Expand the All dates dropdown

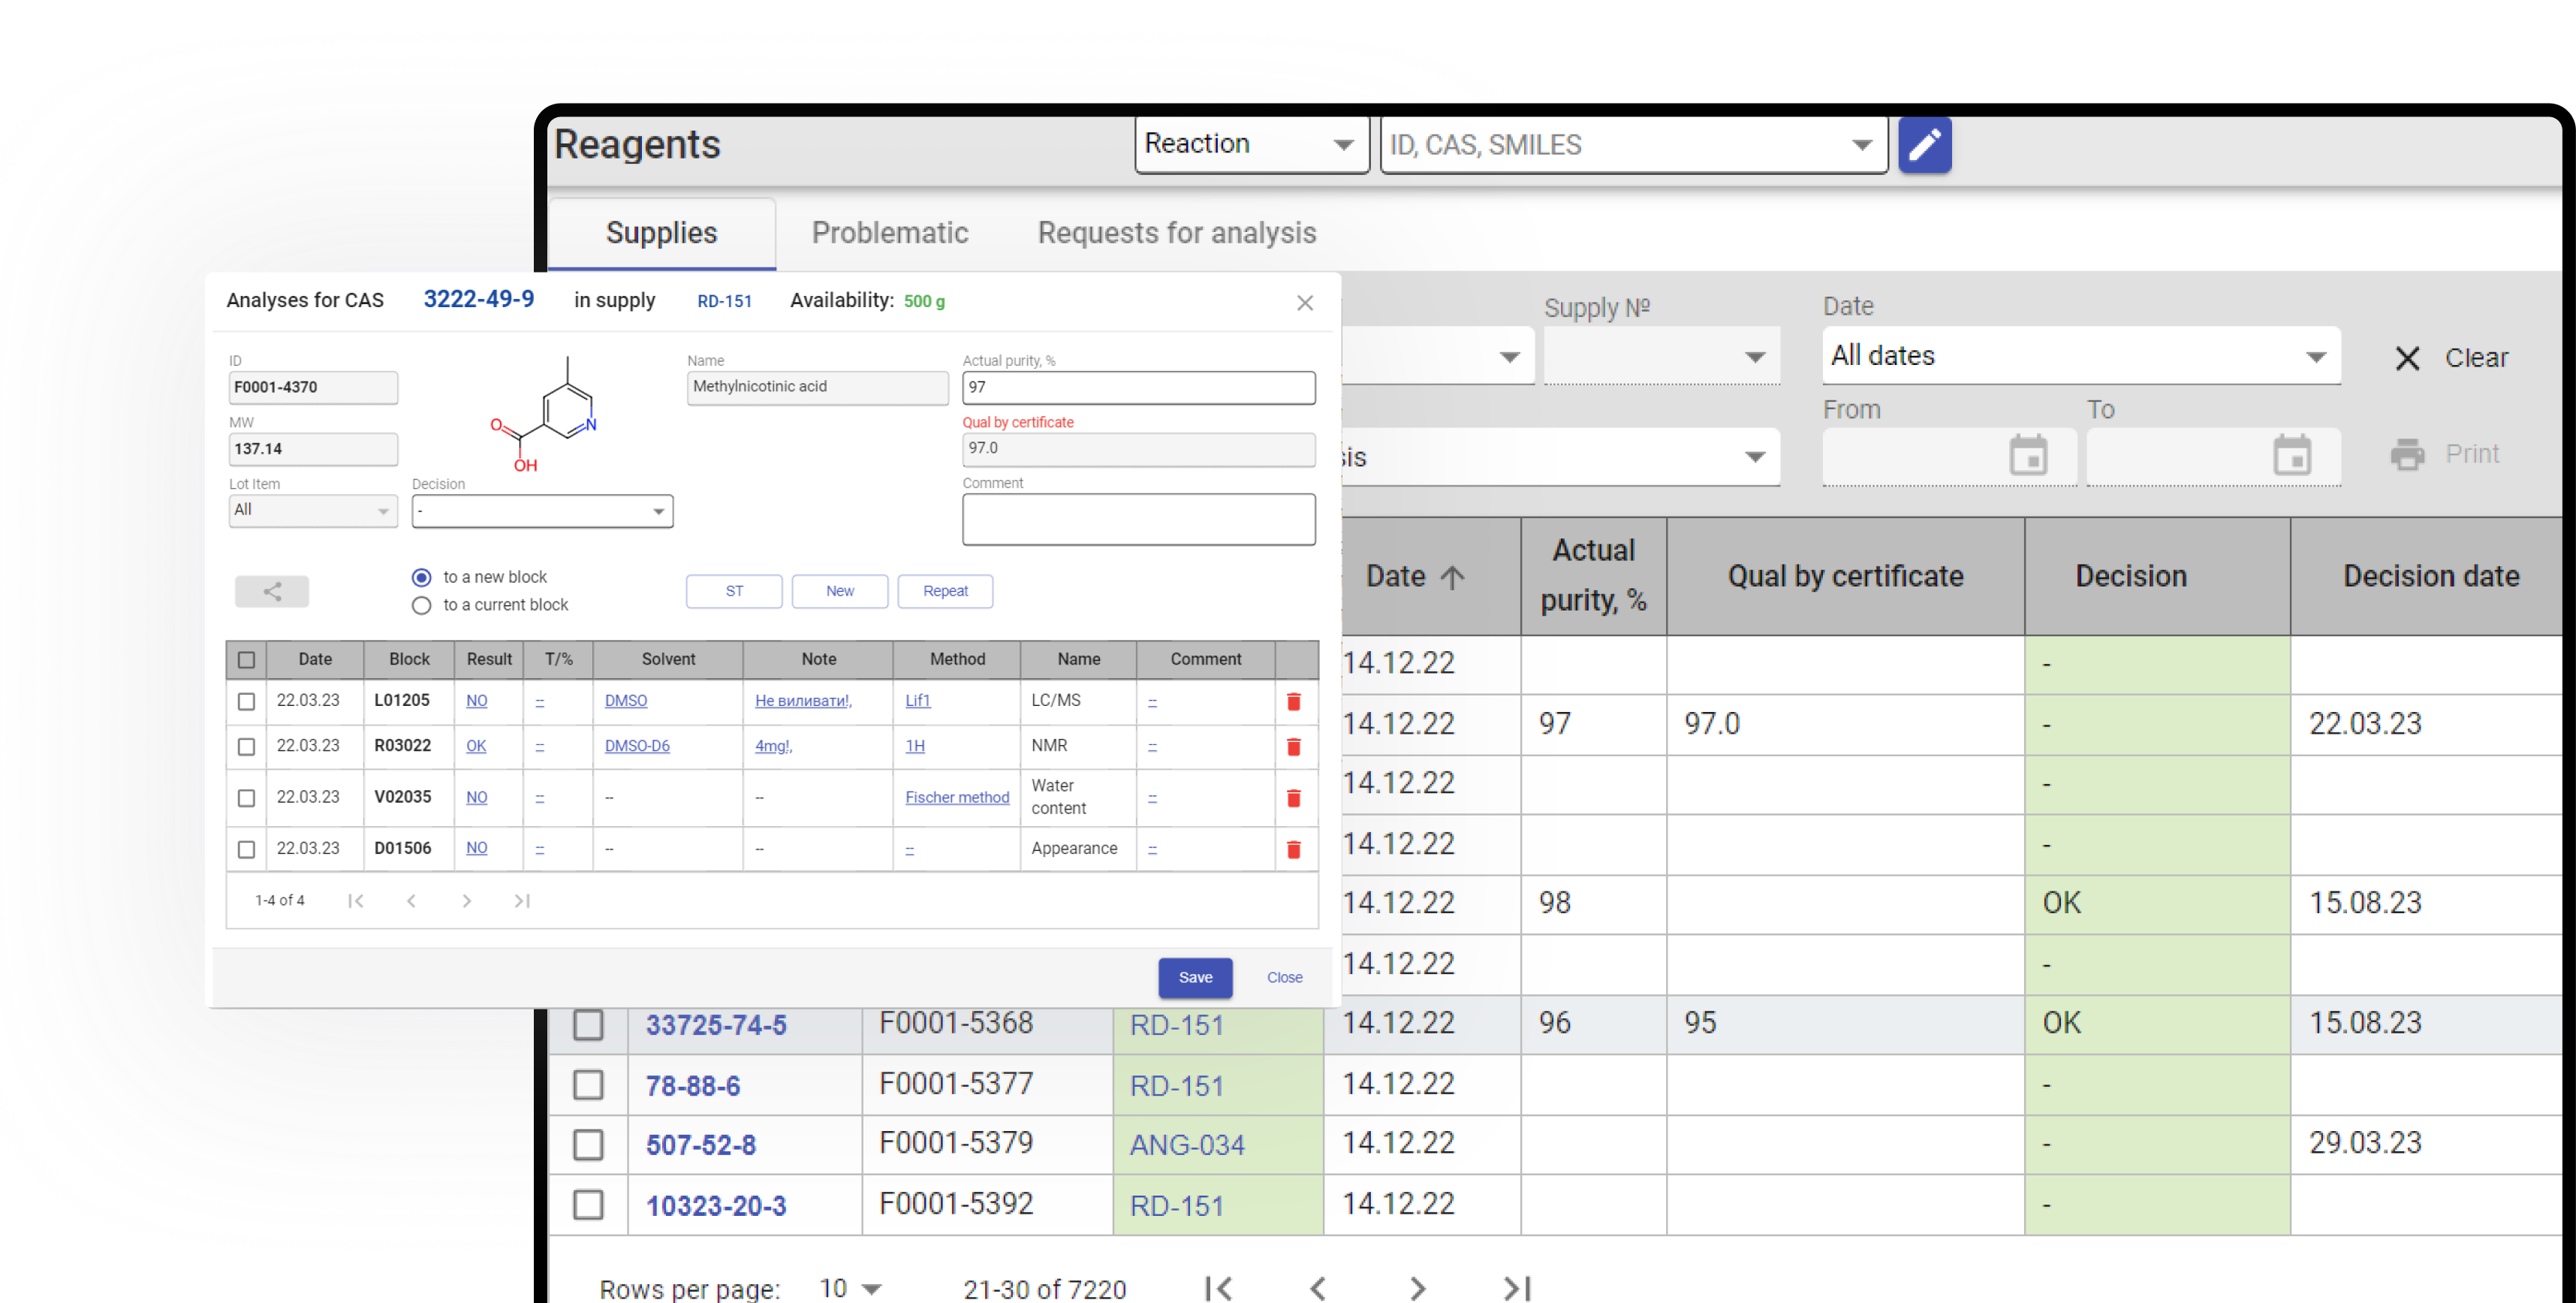point(2080,356)
